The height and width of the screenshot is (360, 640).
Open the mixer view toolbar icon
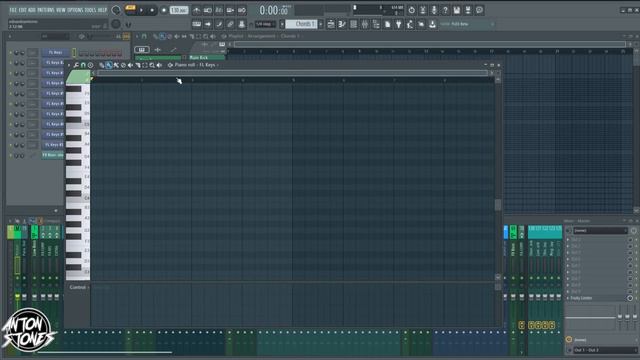(364, 24)
